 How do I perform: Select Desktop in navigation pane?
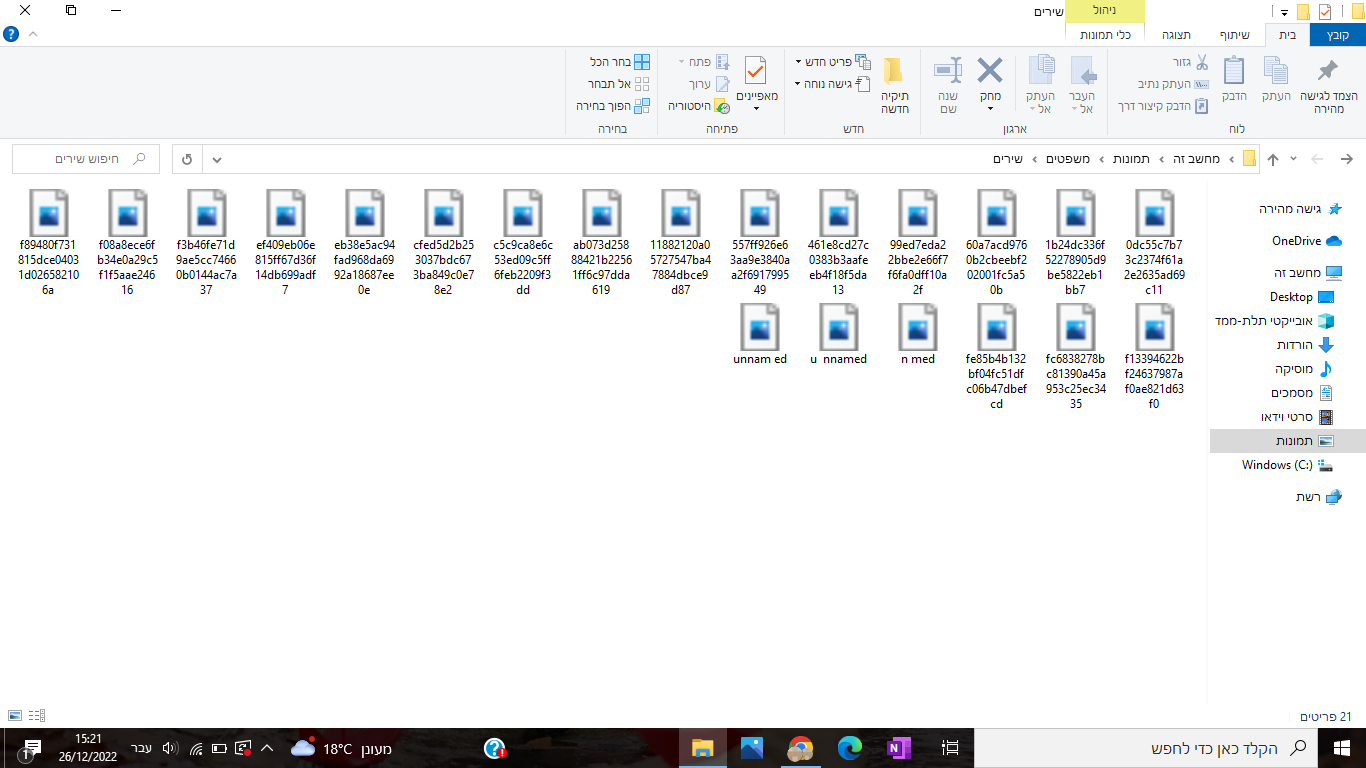(1302, 297)
